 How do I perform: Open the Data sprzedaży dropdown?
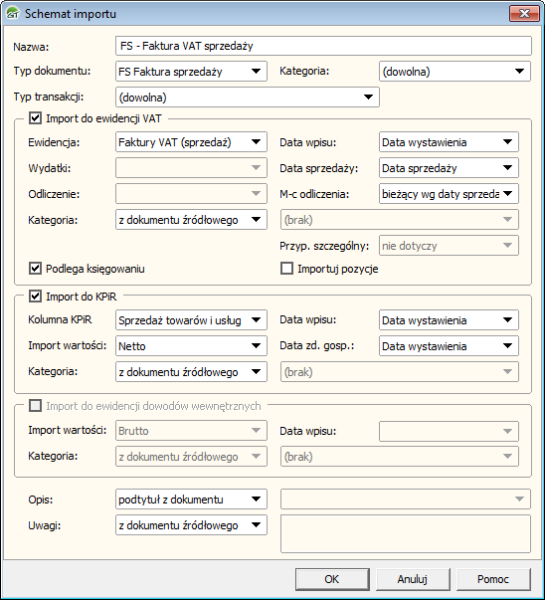click(x=449, y=168)
